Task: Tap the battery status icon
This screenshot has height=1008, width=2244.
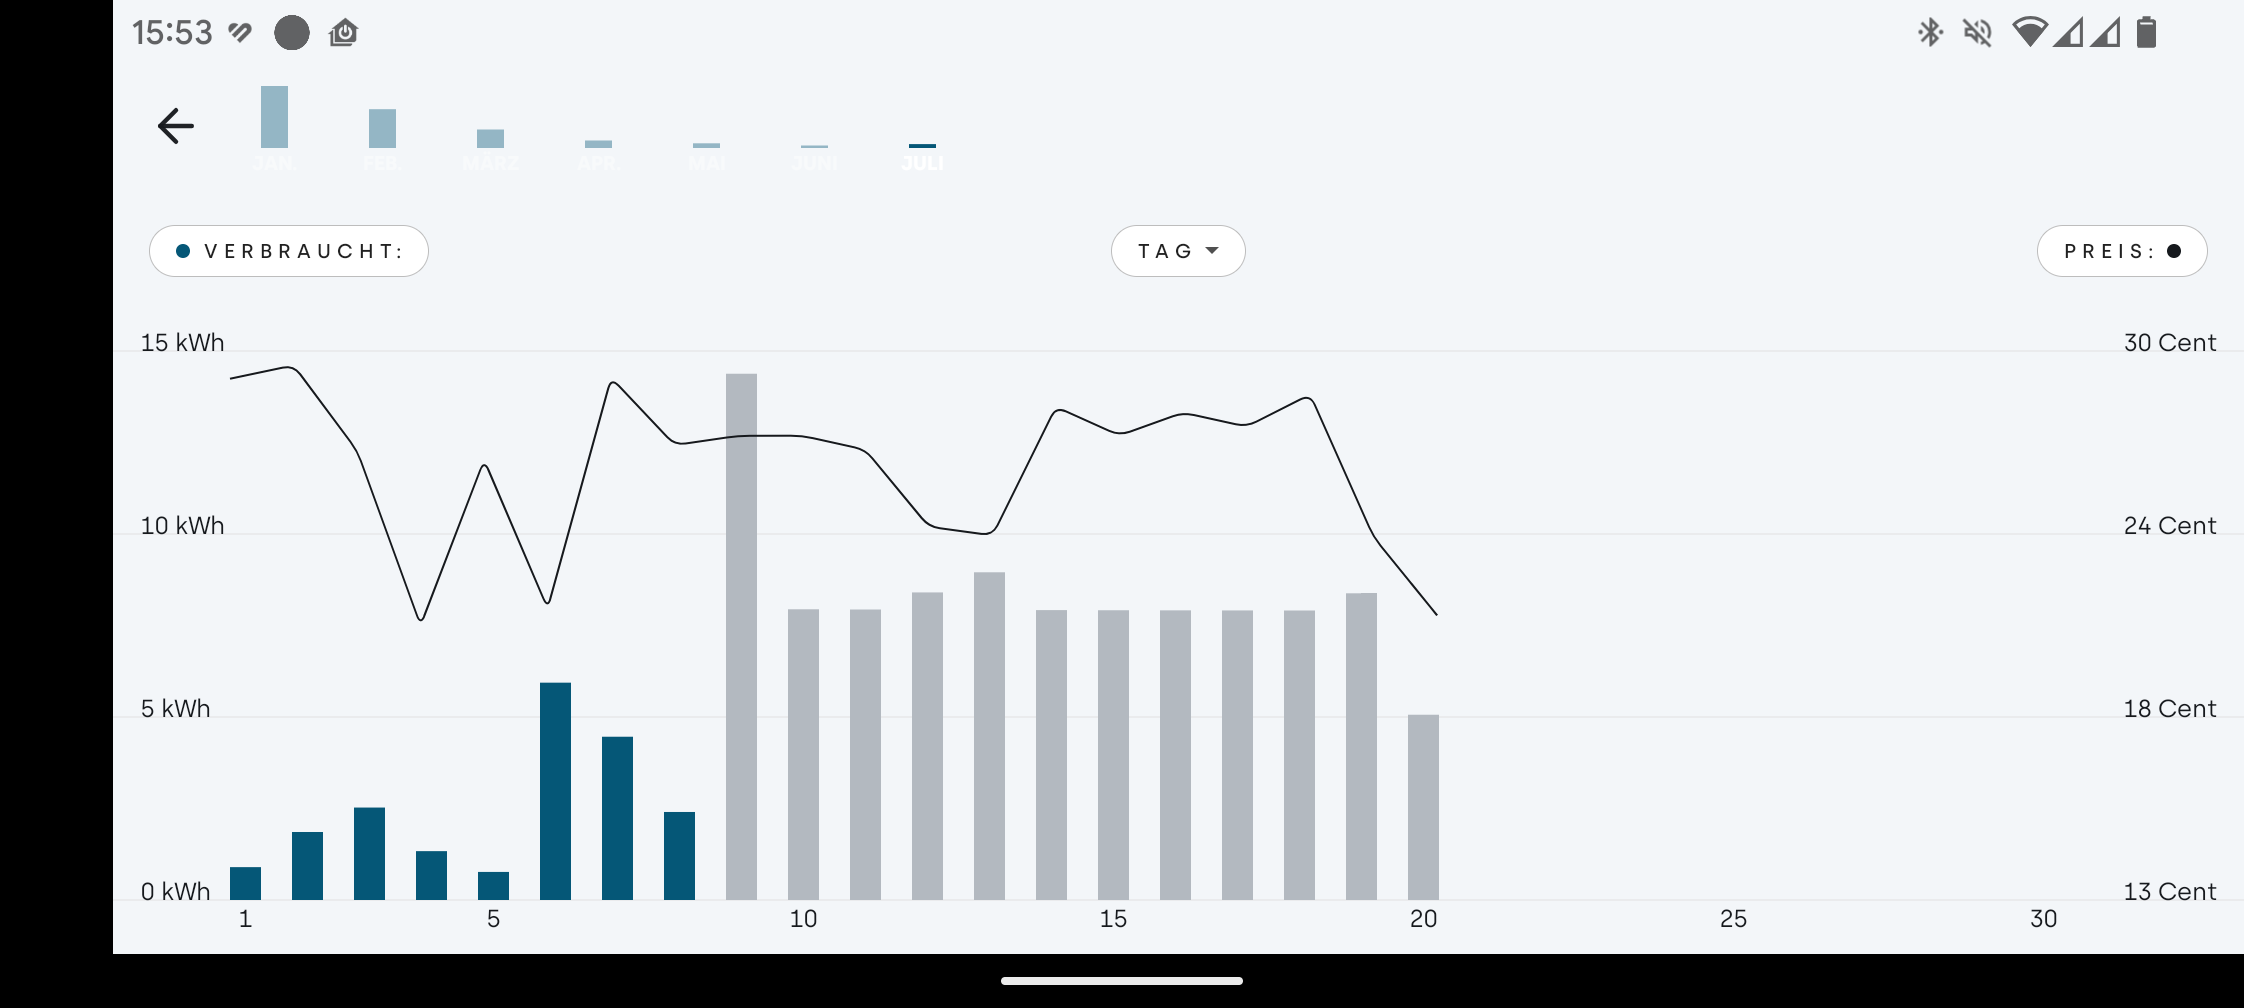Action: 2146,32
